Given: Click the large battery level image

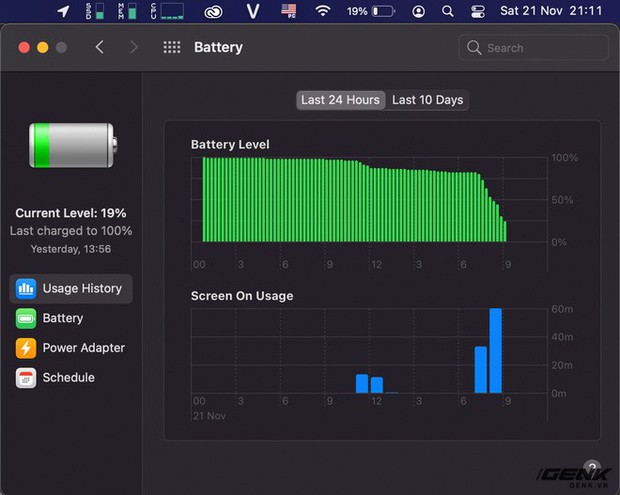Looking at the screenshot, I should [x=73, y=145].
